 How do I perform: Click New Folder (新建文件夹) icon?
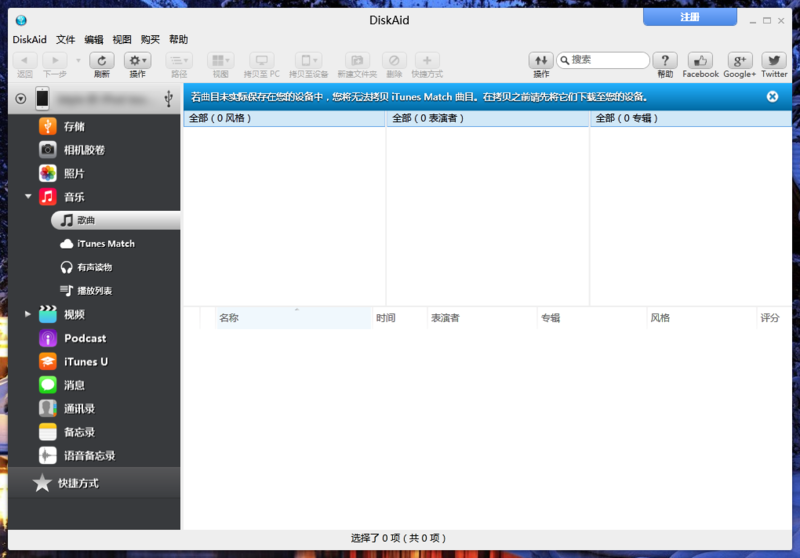(x=357, y=60)
